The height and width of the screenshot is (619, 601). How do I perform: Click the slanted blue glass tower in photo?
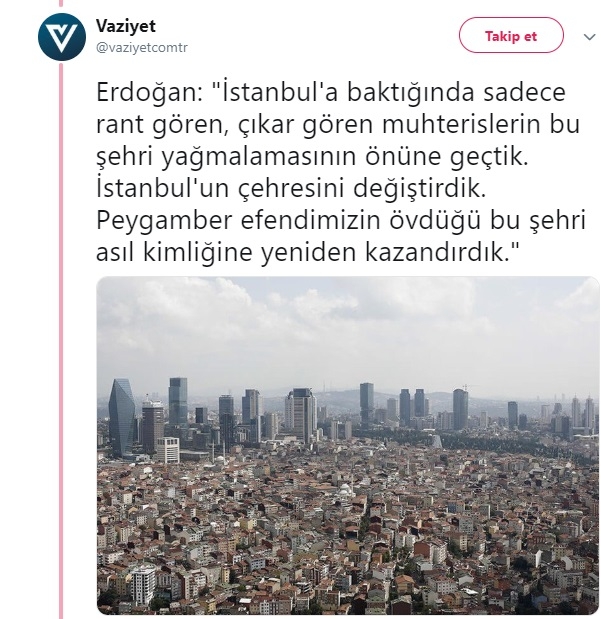click(x=122, y=416)
